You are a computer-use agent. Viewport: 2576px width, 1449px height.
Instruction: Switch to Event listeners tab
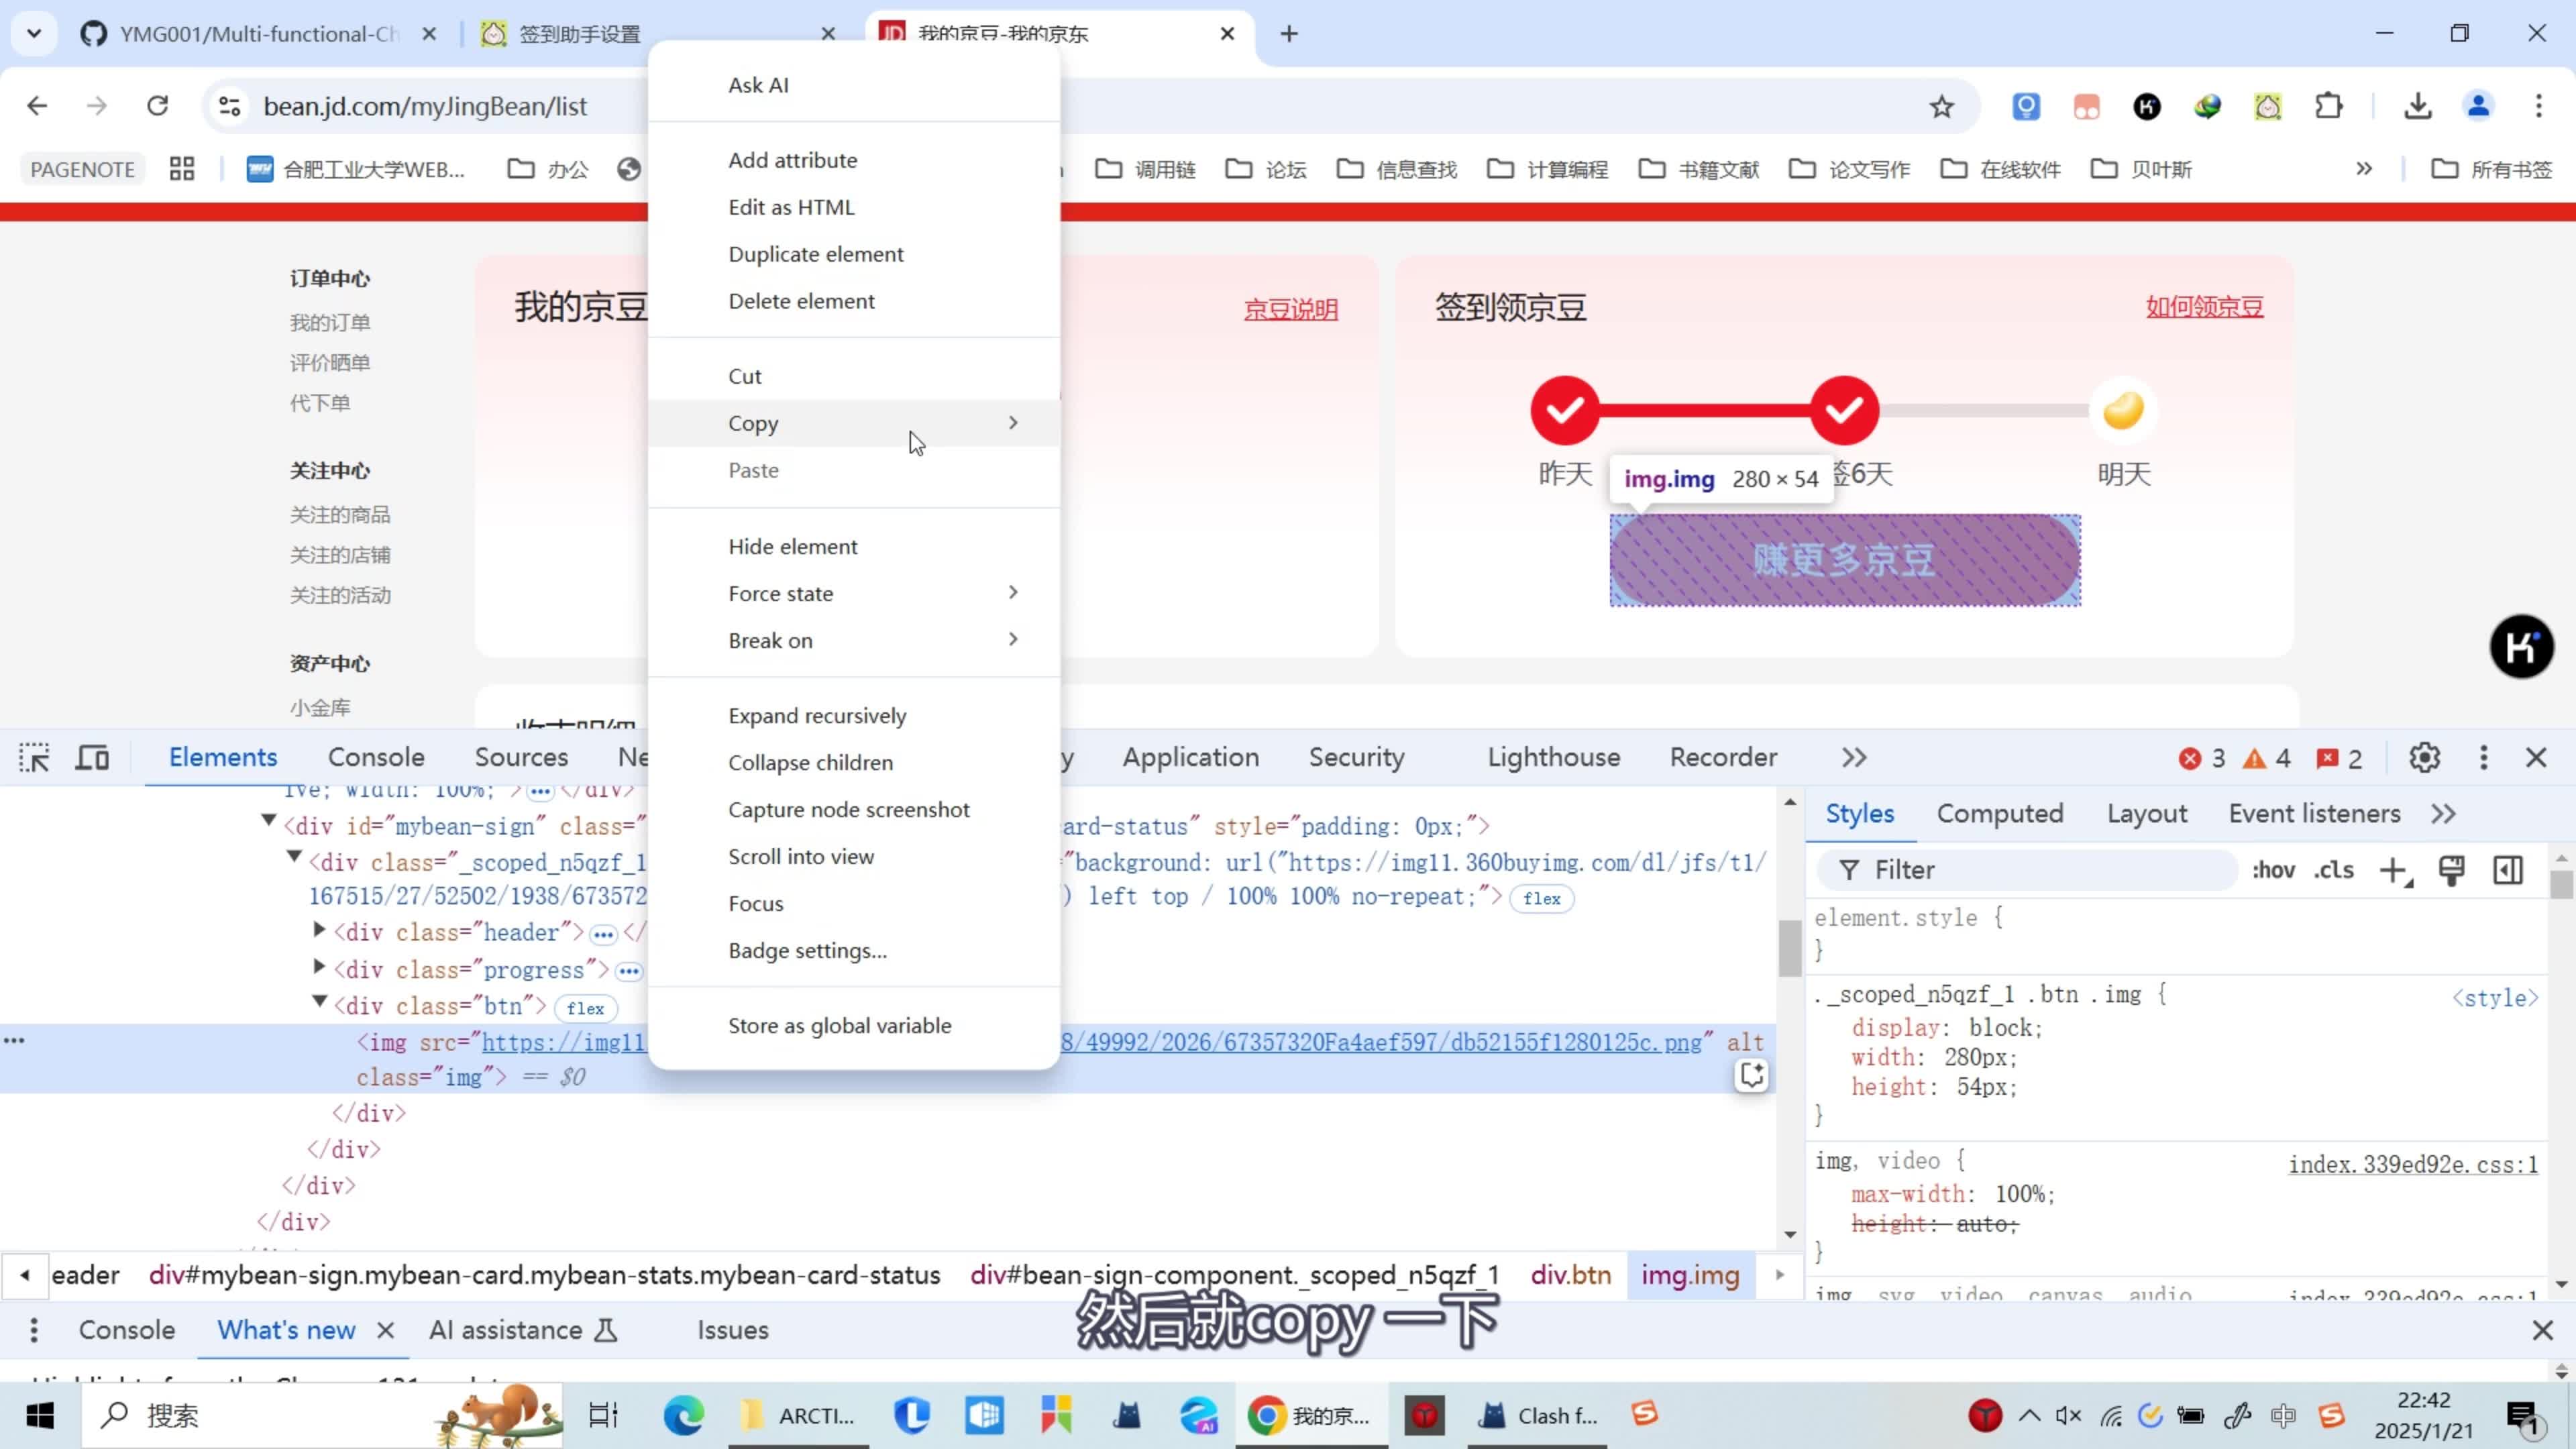(2314, 814)
